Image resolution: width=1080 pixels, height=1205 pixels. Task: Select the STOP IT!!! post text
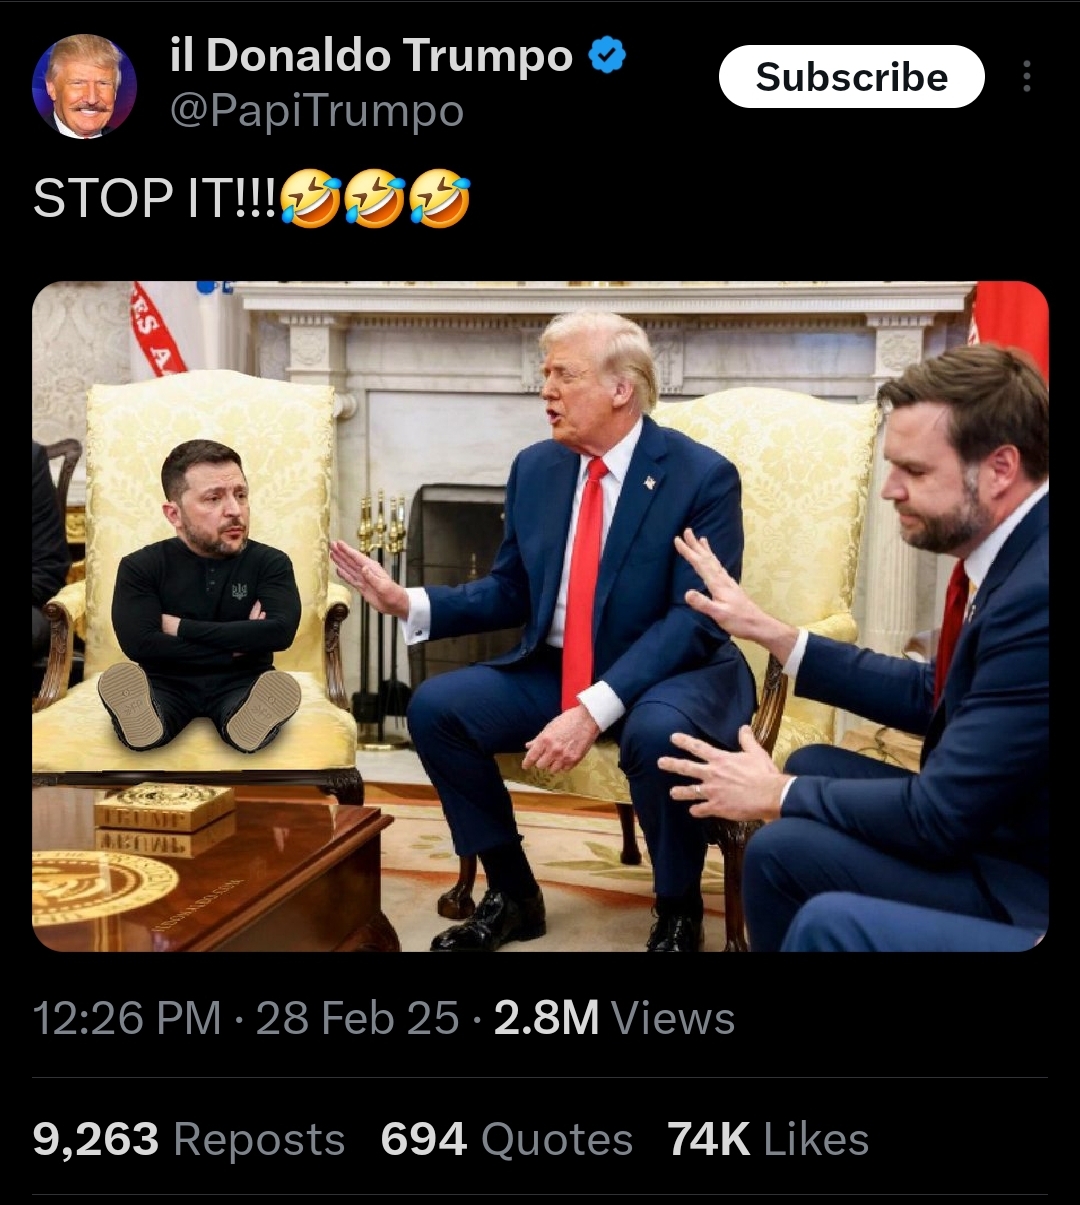coord(155,197)
